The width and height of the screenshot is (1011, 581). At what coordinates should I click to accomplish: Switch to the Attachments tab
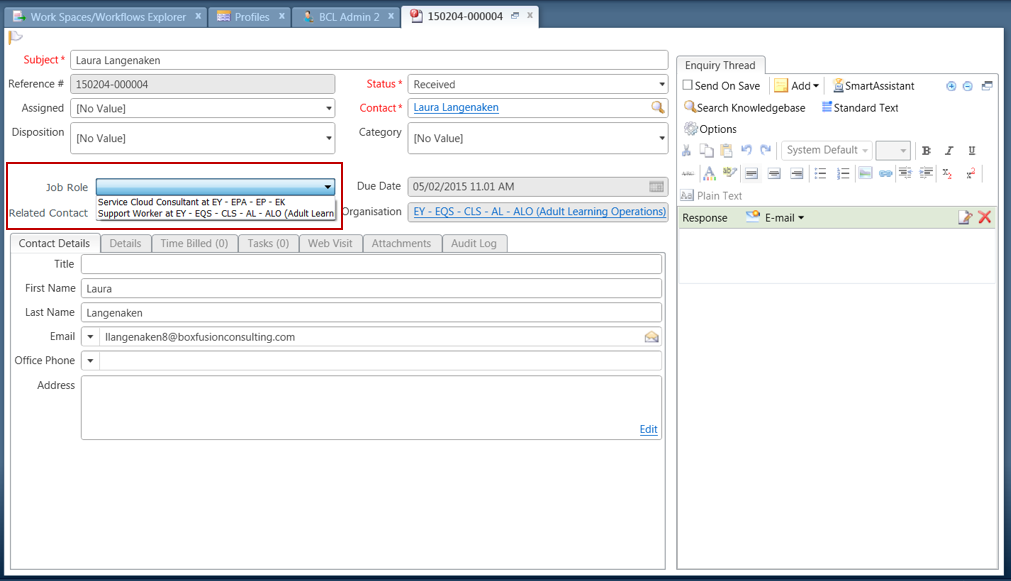point(401,243)
